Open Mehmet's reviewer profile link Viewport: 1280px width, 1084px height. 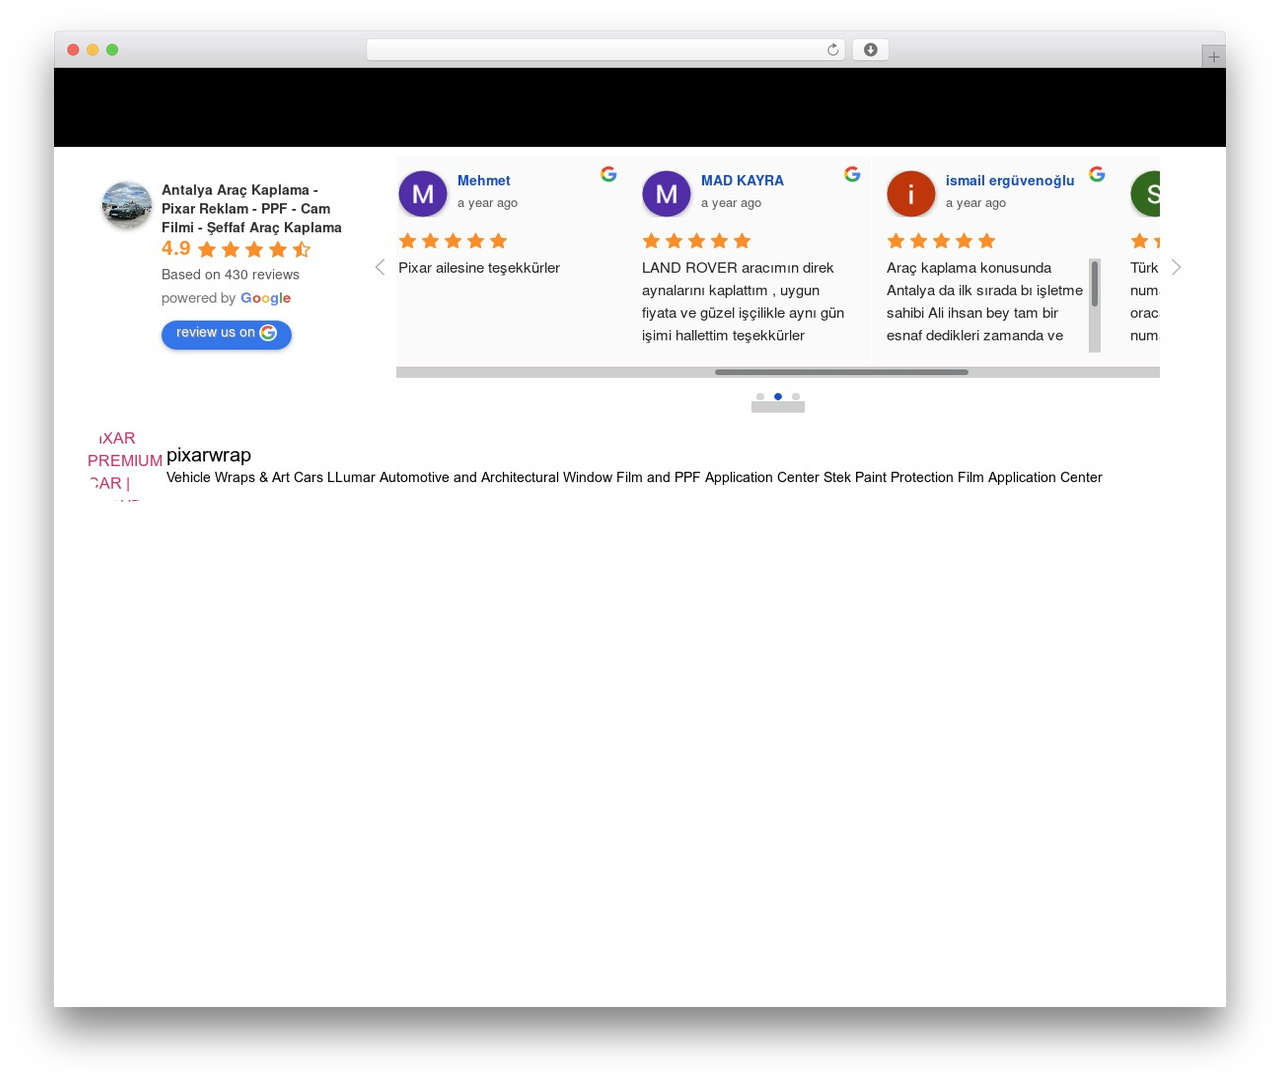coord(484,181)
